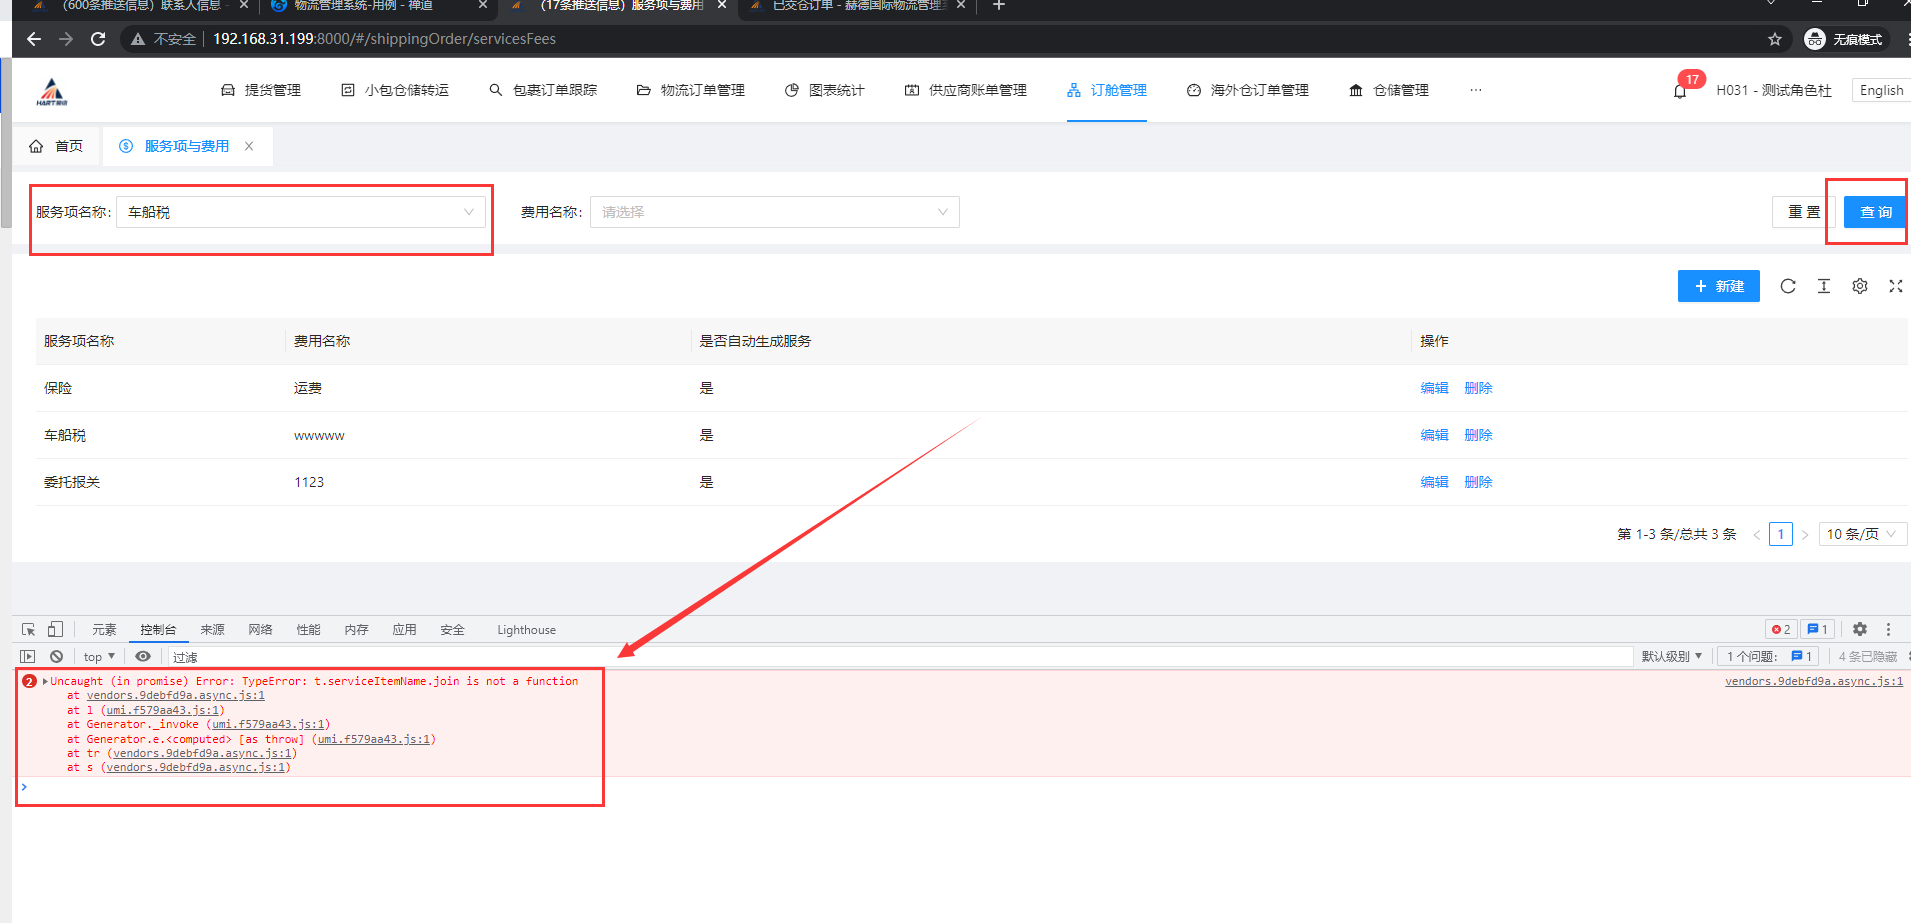Open the 服务项名称 dropdown

(x=300, y=212)
